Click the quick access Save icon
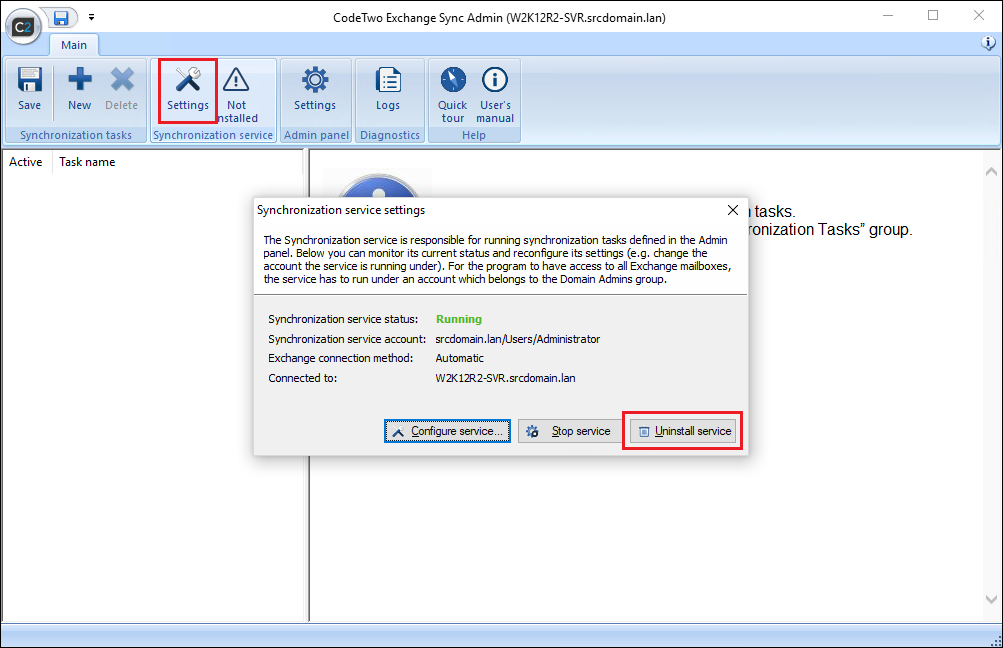The image size is (1003, 648). tap(60, 17)
